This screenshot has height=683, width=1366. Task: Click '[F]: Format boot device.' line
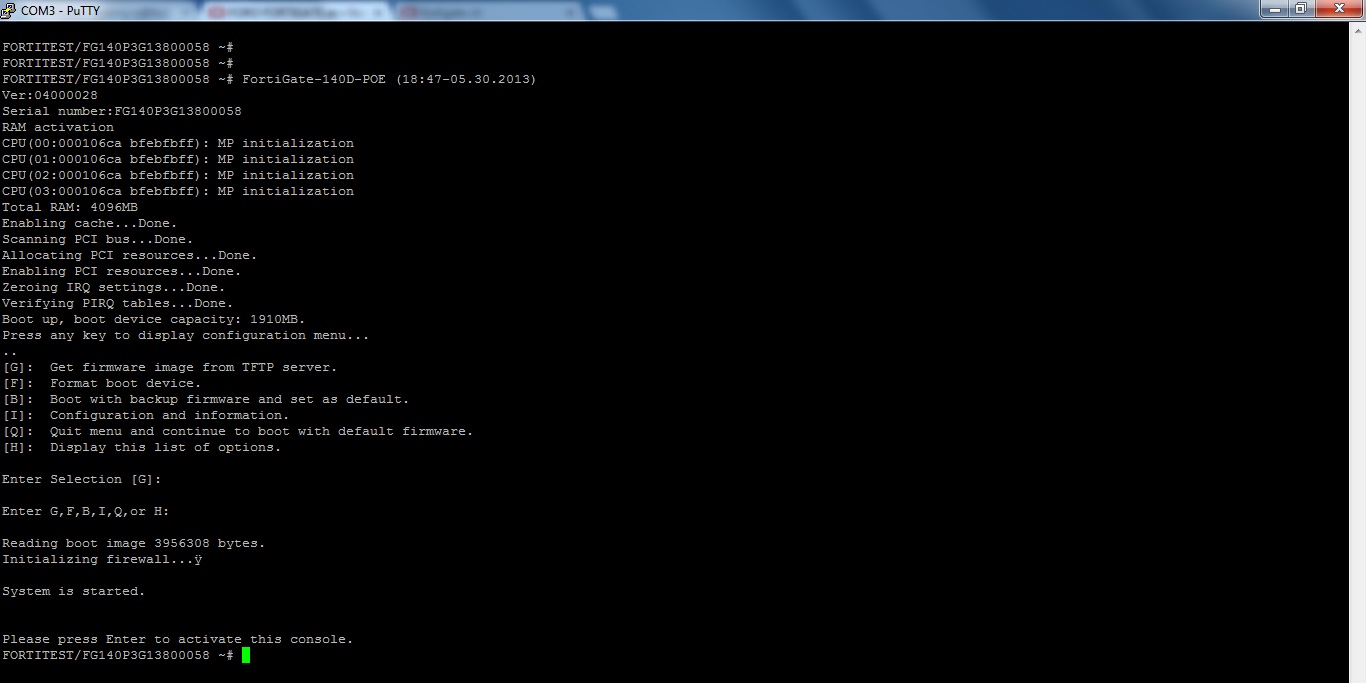click(102, 383)
